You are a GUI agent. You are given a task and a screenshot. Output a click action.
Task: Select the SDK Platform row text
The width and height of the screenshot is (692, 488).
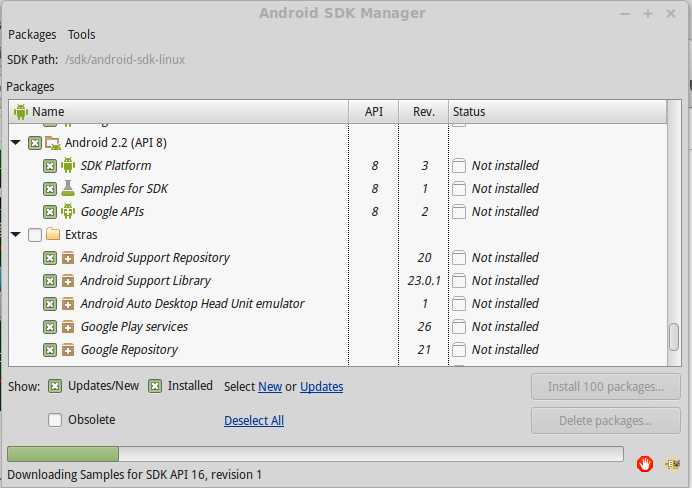[x=116, y=165]
